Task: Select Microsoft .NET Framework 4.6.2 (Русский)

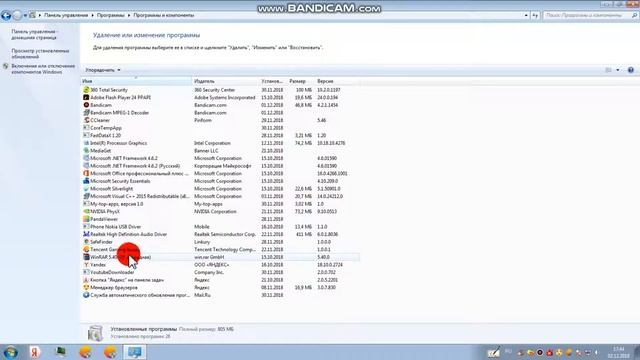Action: (220, 166)
